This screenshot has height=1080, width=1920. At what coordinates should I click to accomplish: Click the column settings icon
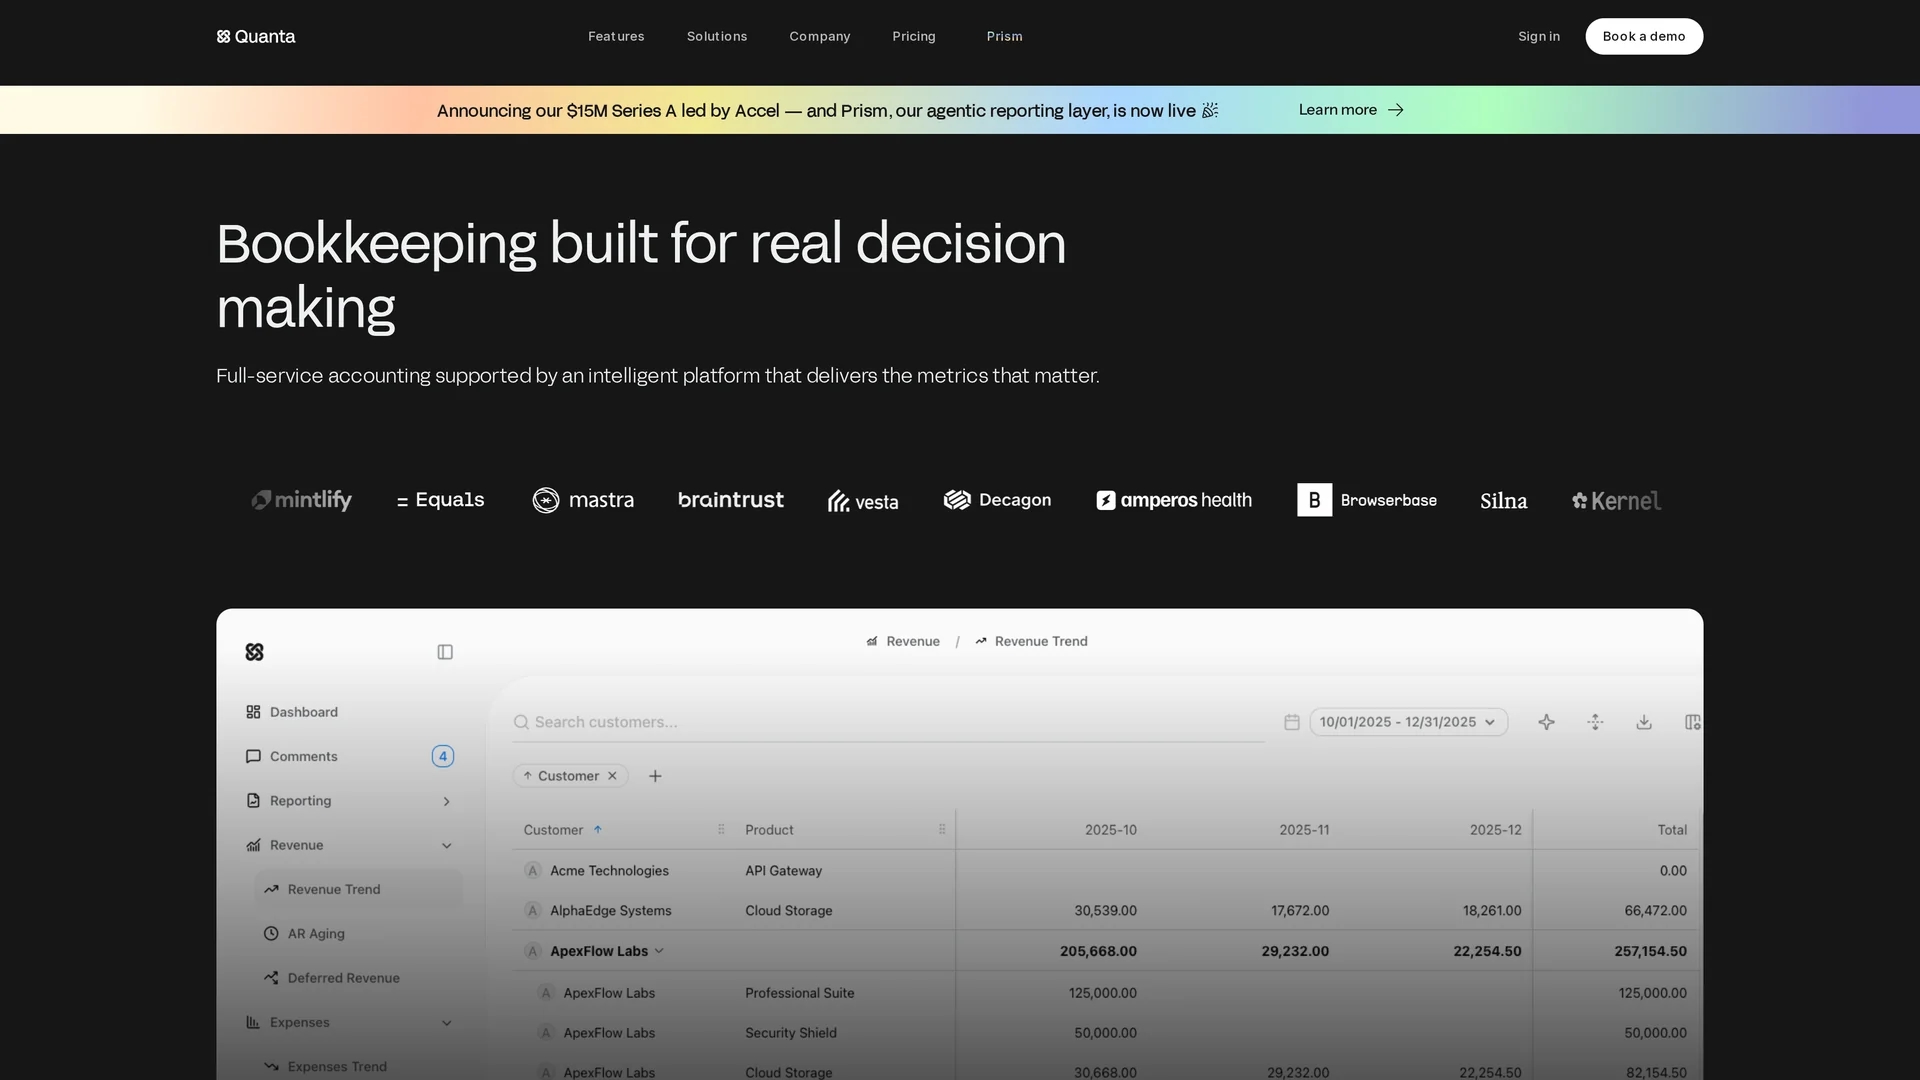pyautogui.click(x=1692, y=722)
